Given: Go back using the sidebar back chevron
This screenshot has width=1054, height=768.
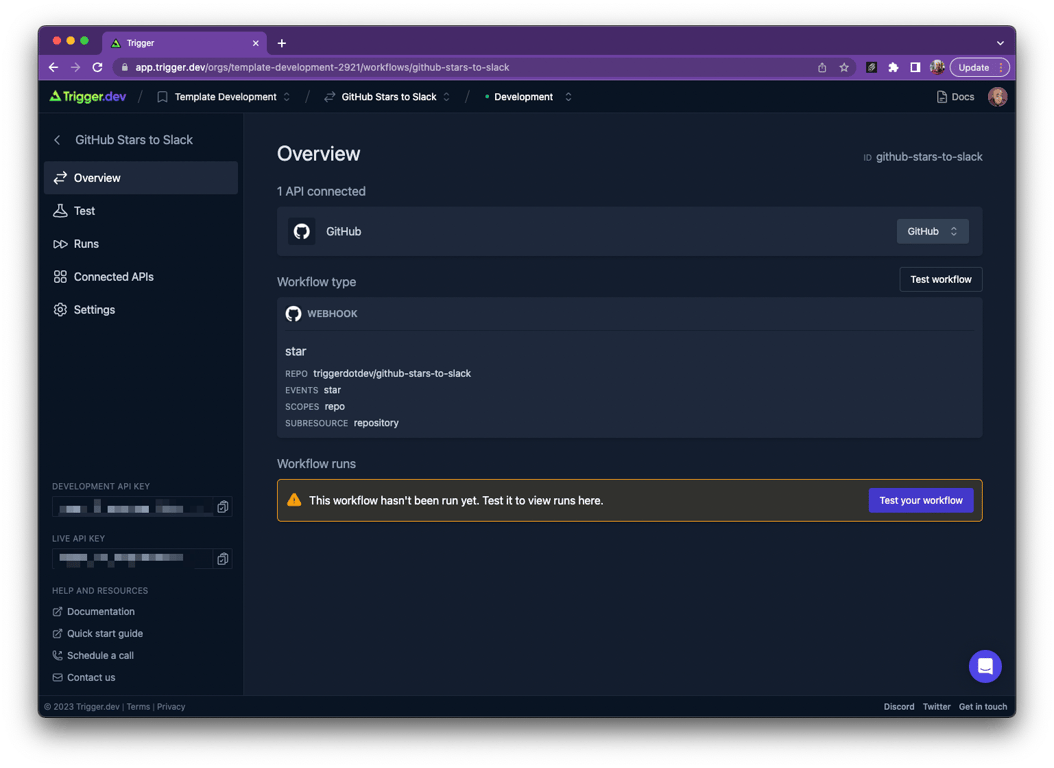Looking at the screenshot, I should coord(57,140).
